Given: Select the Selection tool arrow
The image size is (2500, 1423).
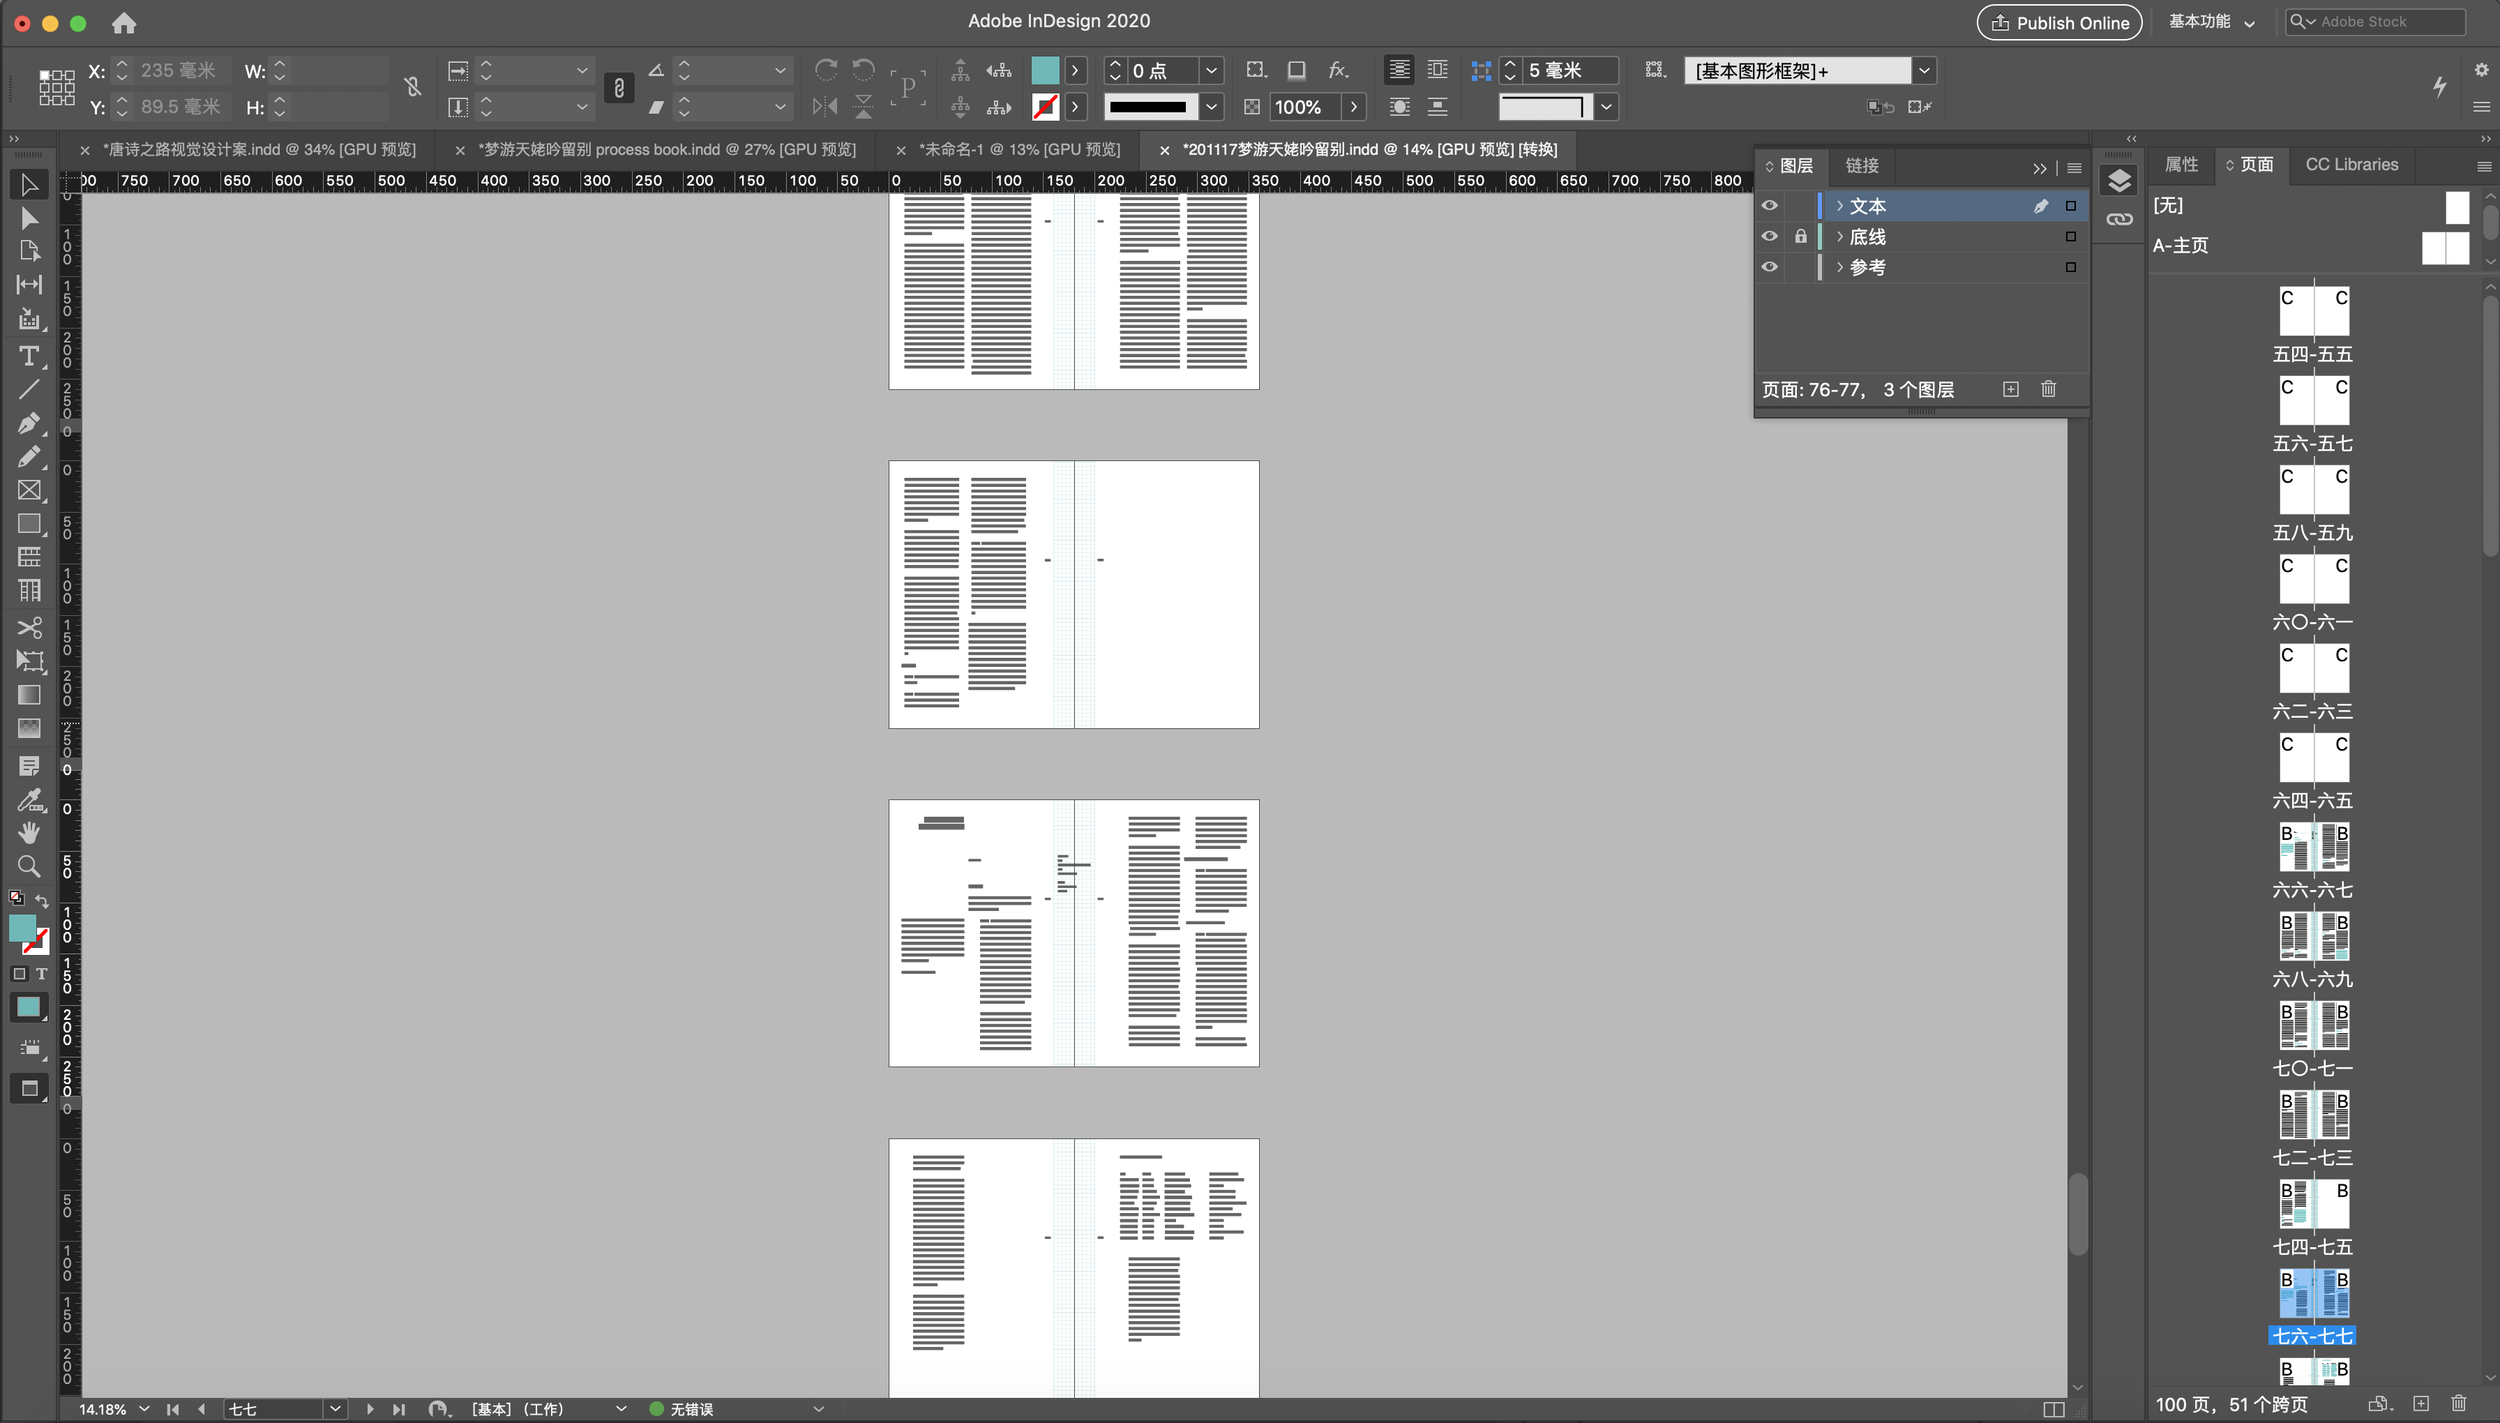Looking at the screenshot, I should coord(29,185).
